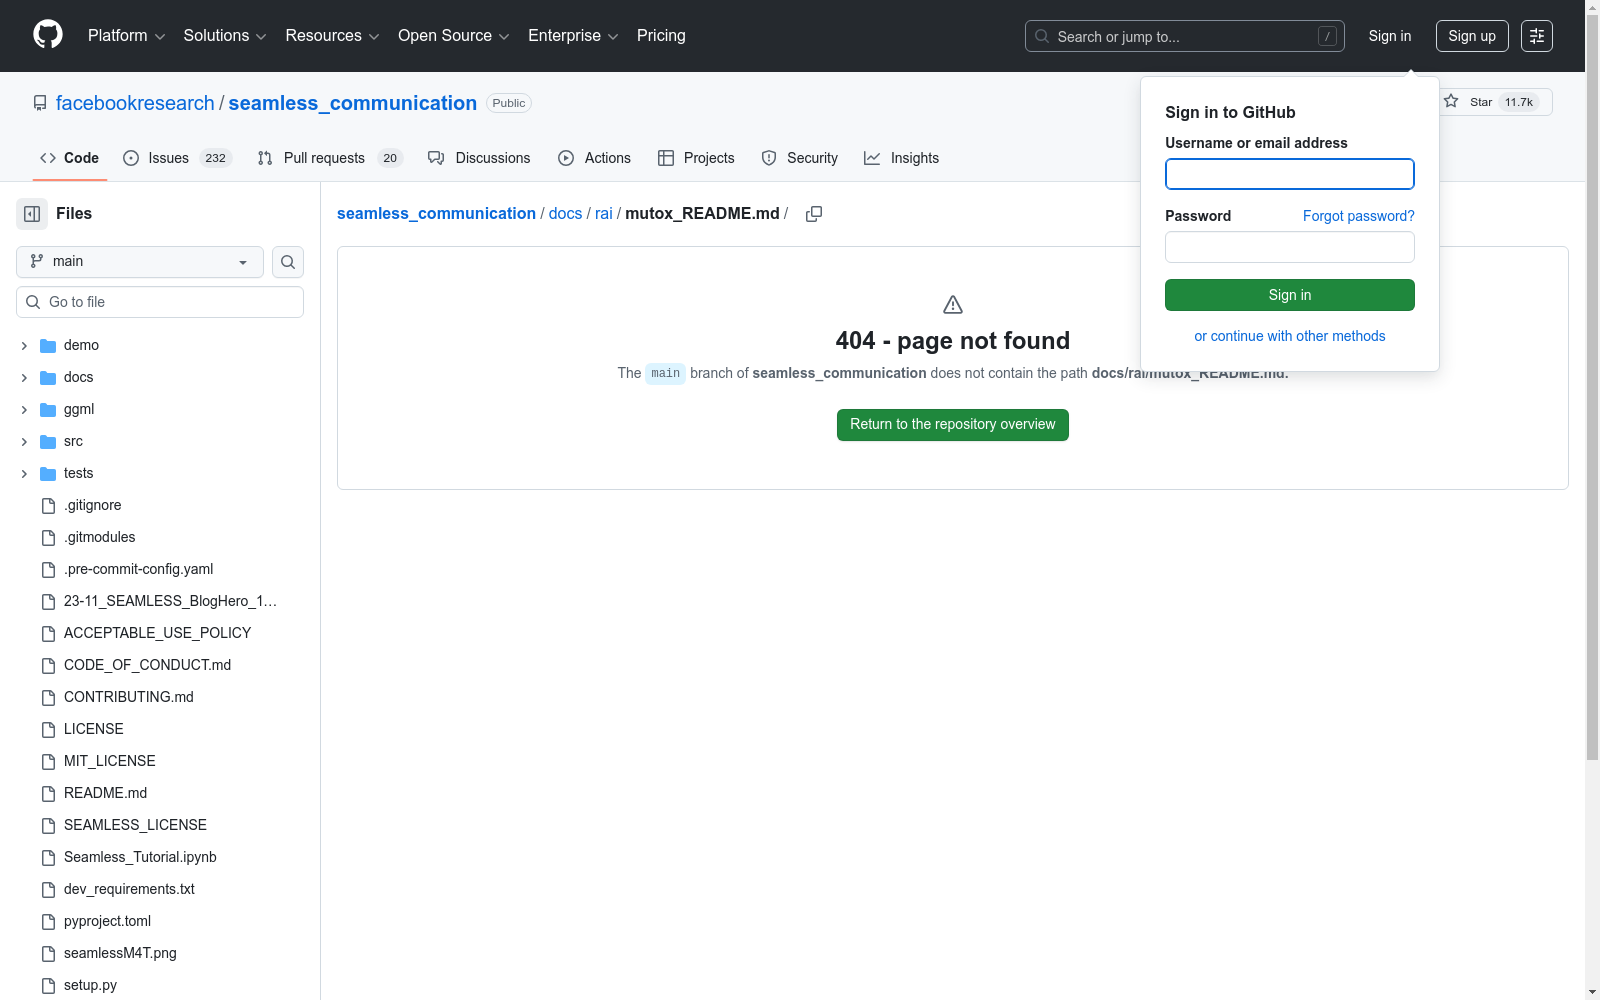Click the green Sign in button

click(x=1290, y=295)
